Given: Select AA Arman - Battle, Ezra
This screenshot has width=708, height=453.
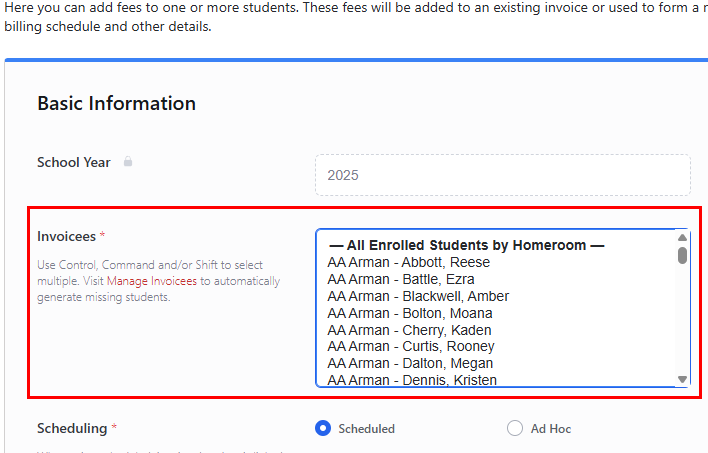Looking at the screenshot, I should pos(400,279).
